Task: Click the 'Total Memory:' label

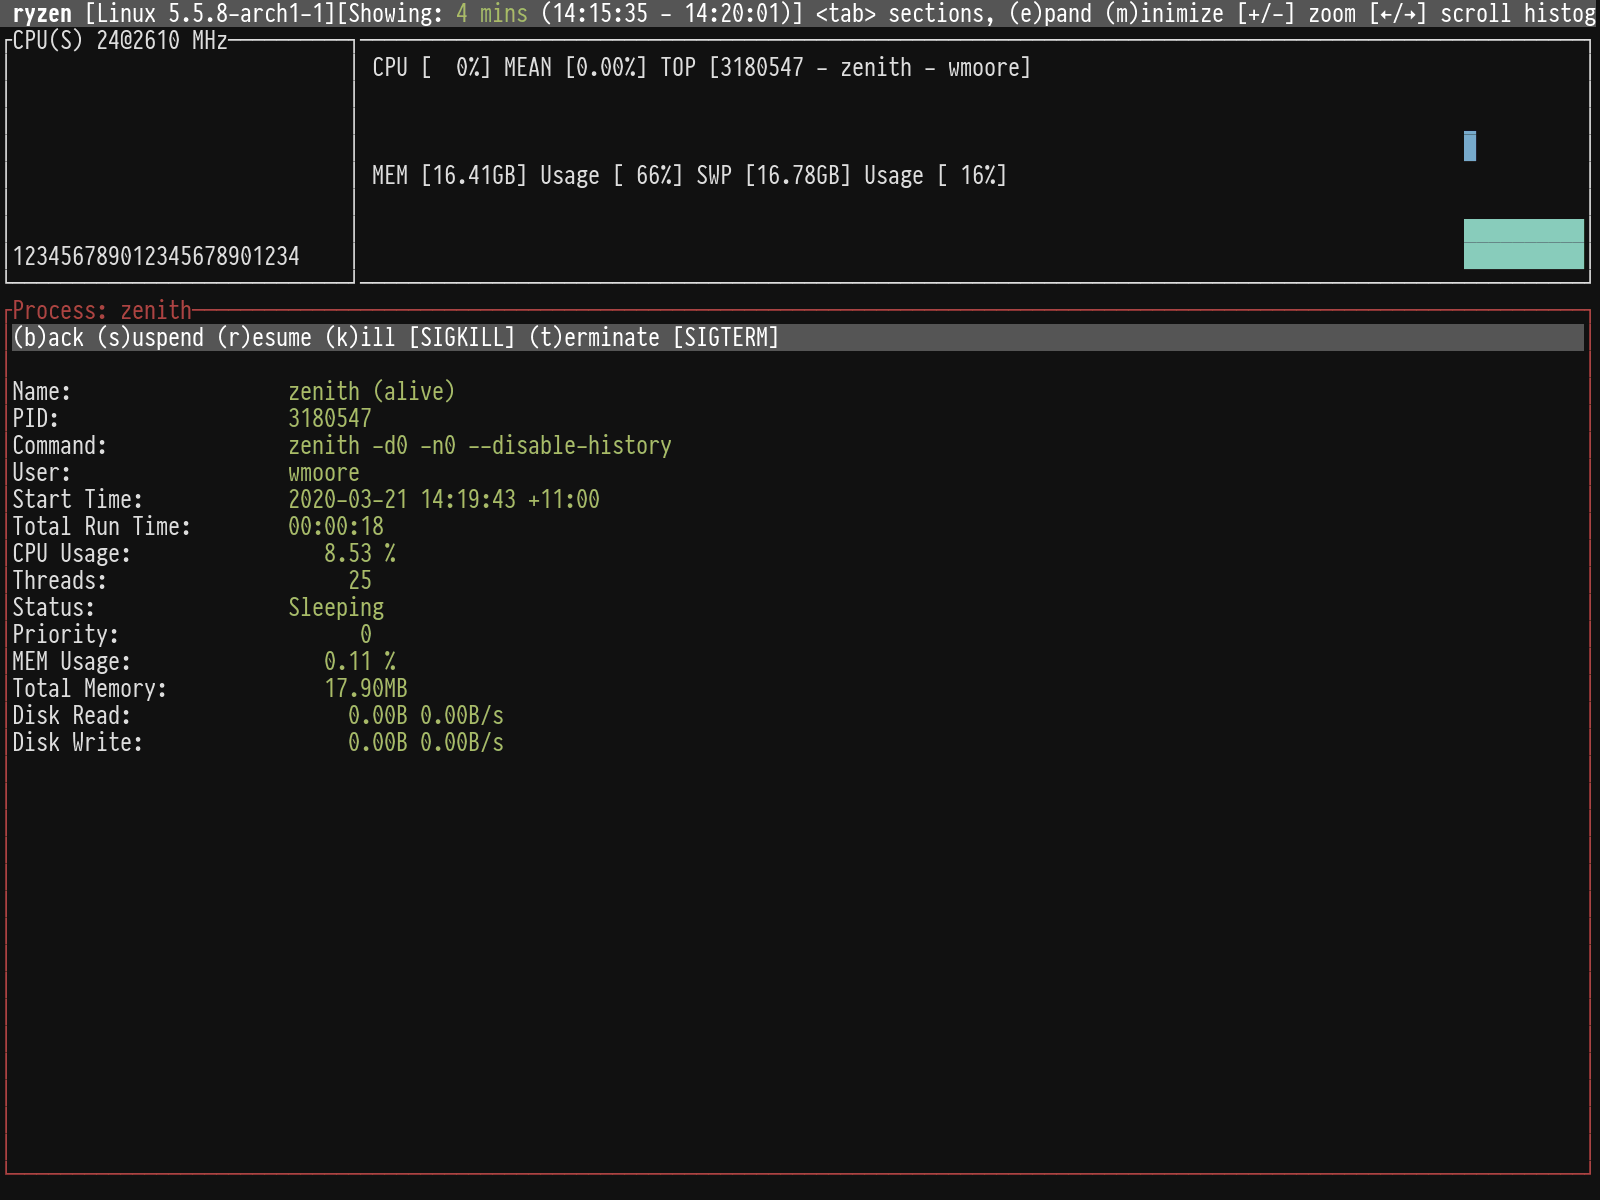Action: pos(90,689)
